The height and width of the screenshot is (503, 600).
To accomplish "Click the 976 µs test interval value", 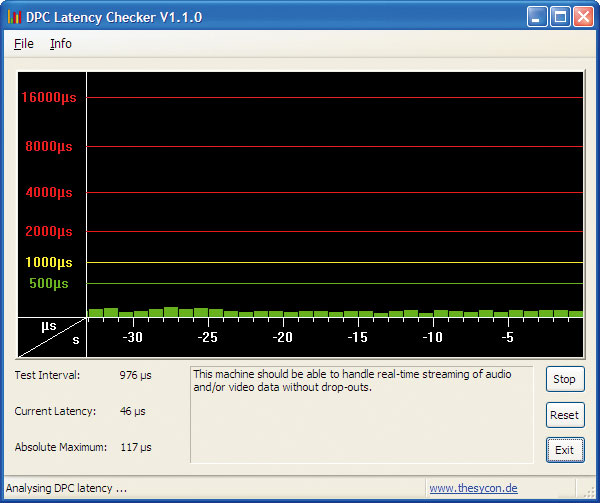I will click(135, 375).
